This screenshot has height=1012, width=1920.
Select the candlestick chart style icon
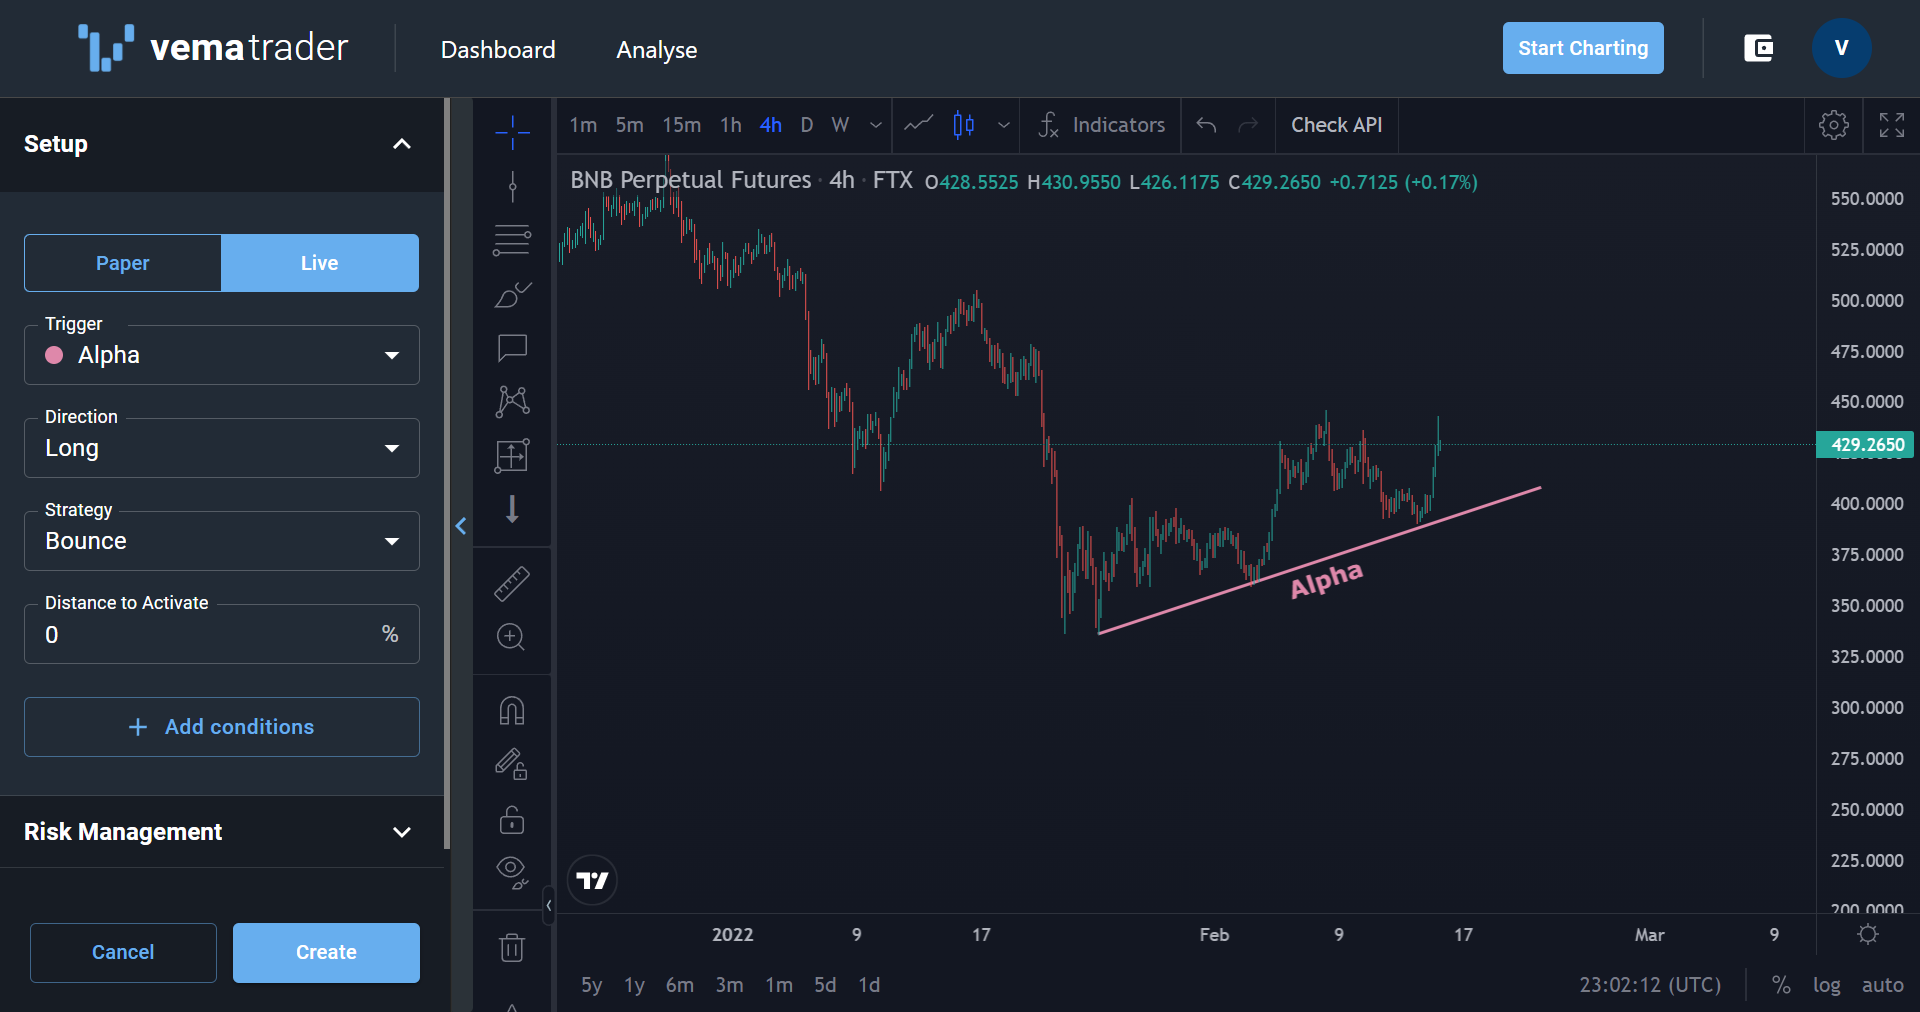(964, 125)
